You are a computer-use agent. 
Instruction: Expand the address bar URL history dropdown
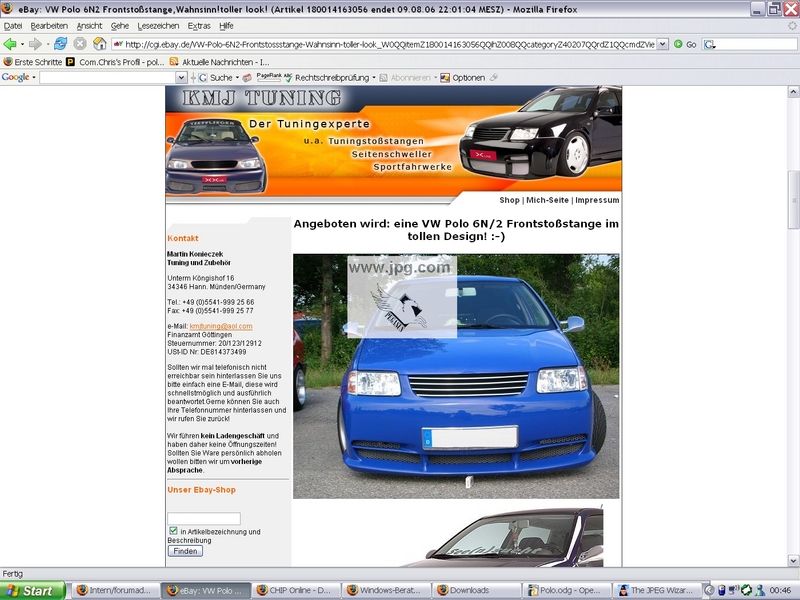click(x=662, y=44)
